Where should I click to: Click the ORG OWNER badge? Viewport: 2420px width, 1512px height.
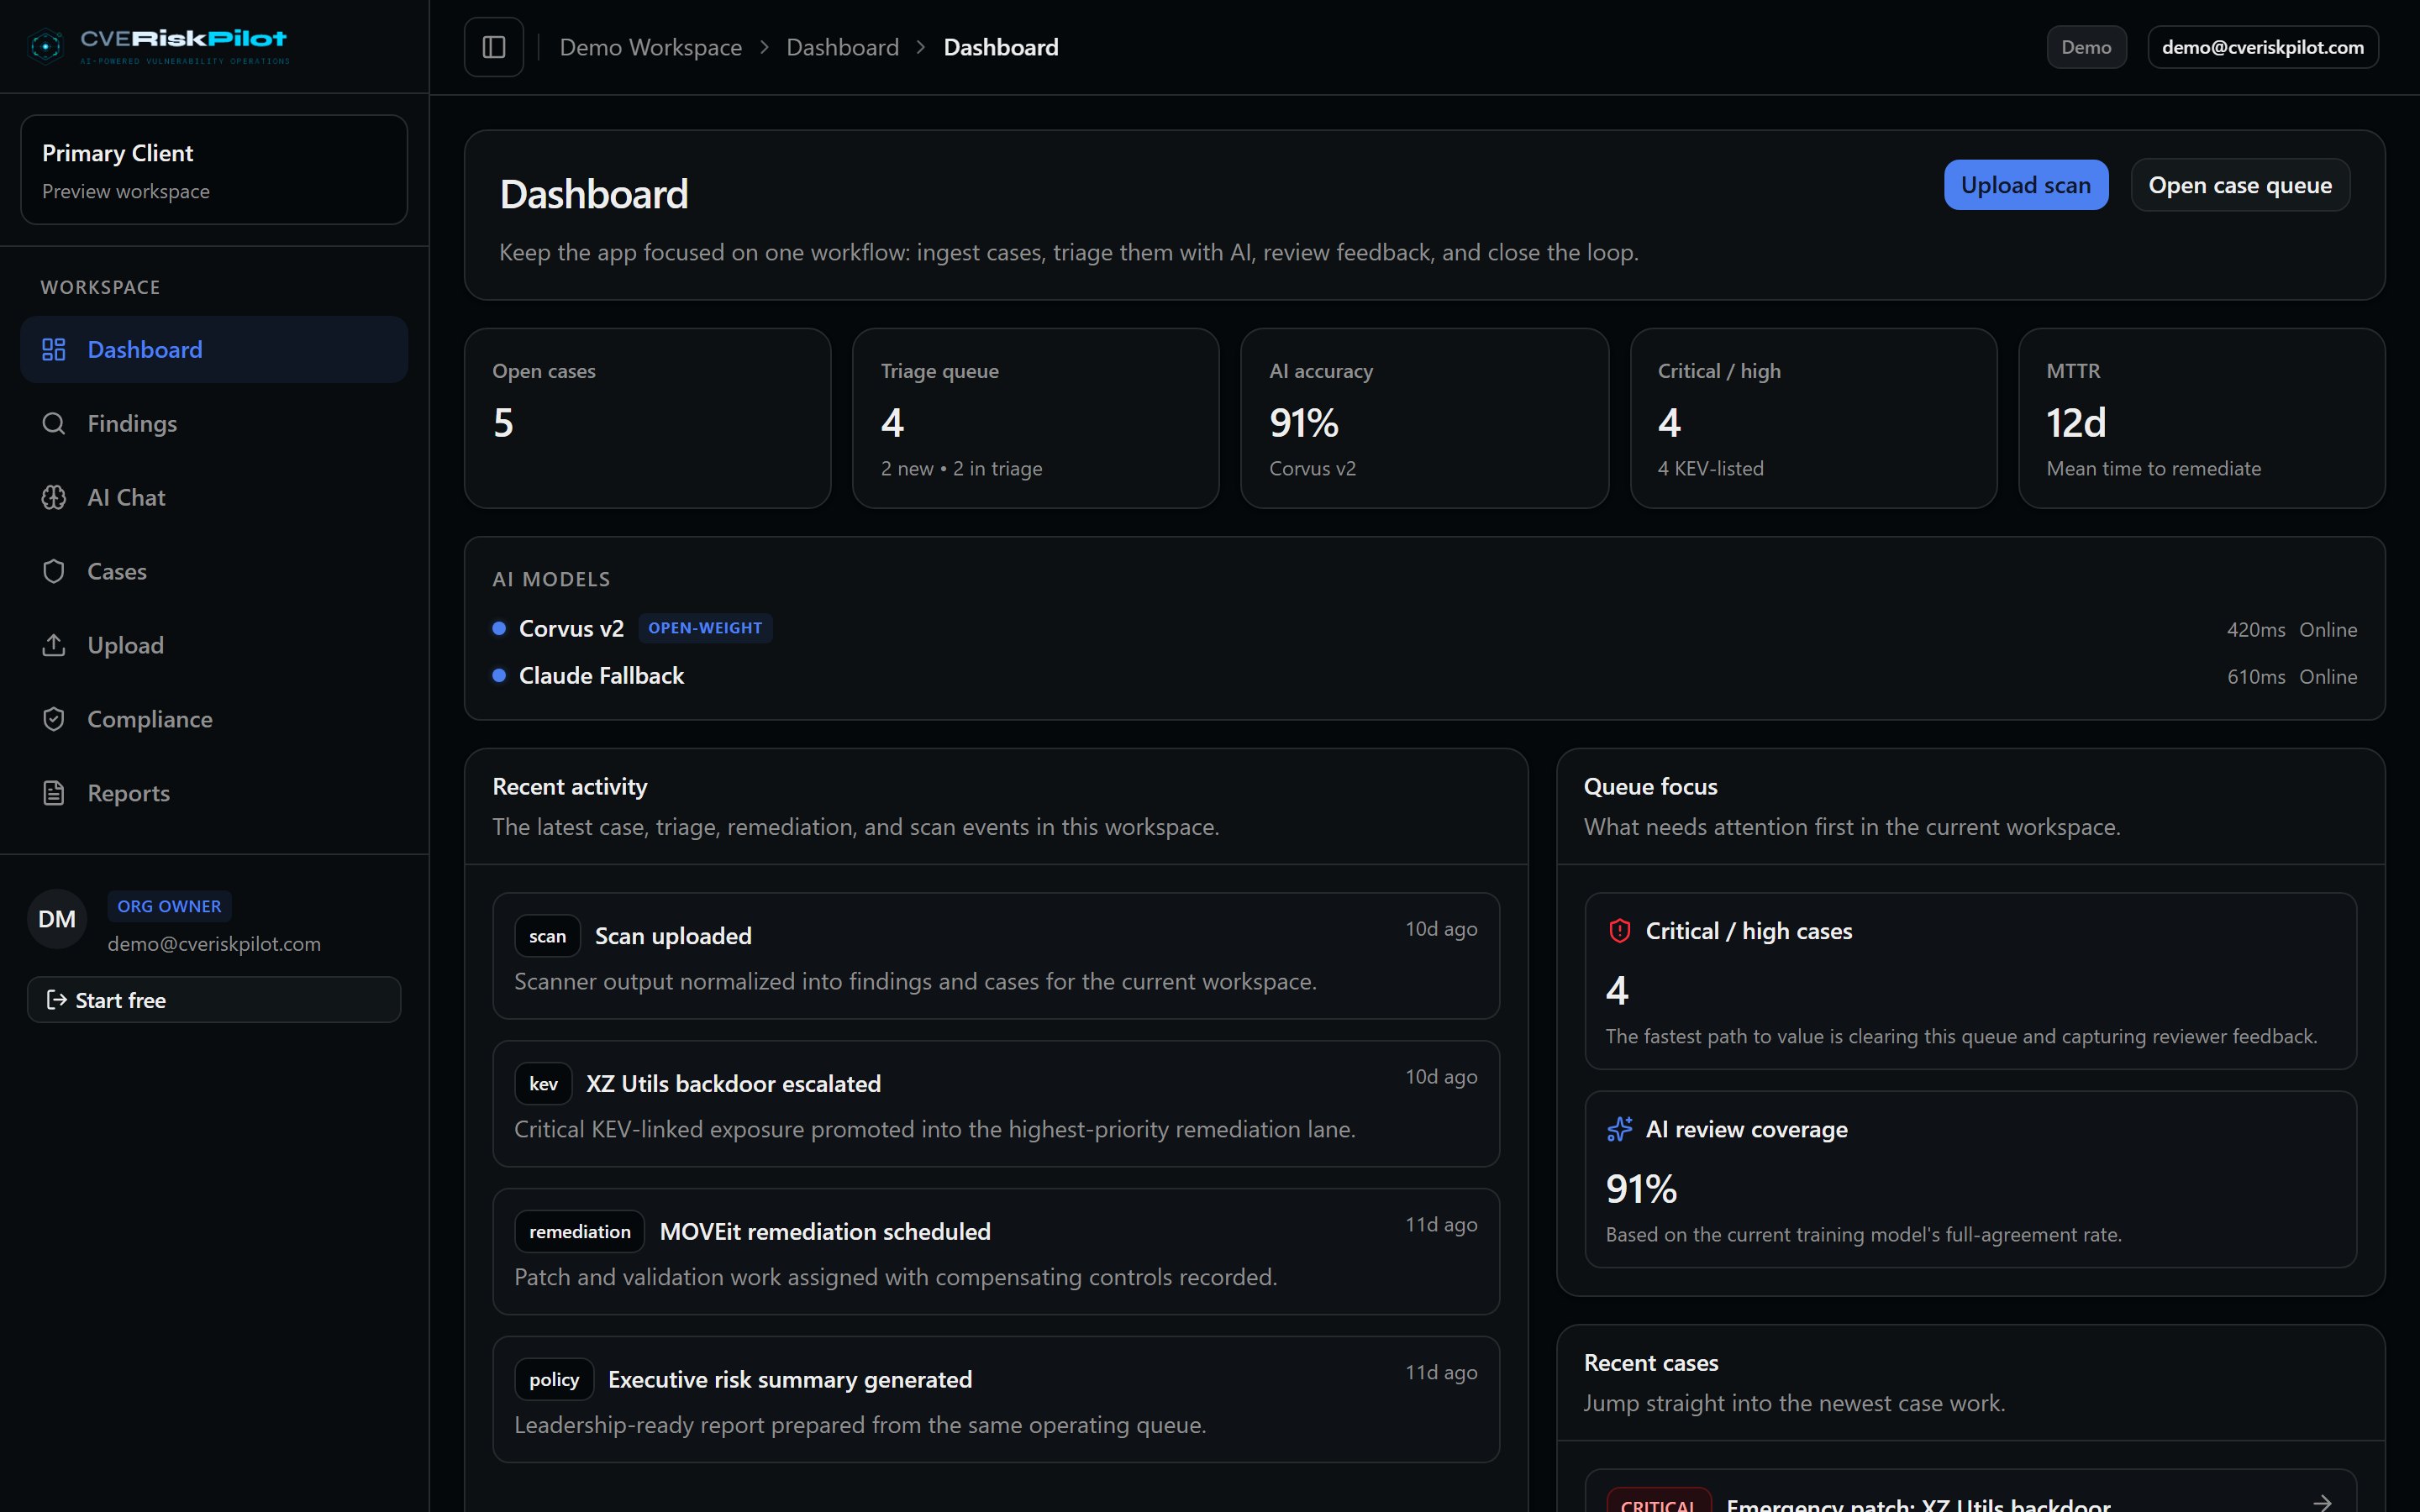pyautogui.click(x=169, y=906)
